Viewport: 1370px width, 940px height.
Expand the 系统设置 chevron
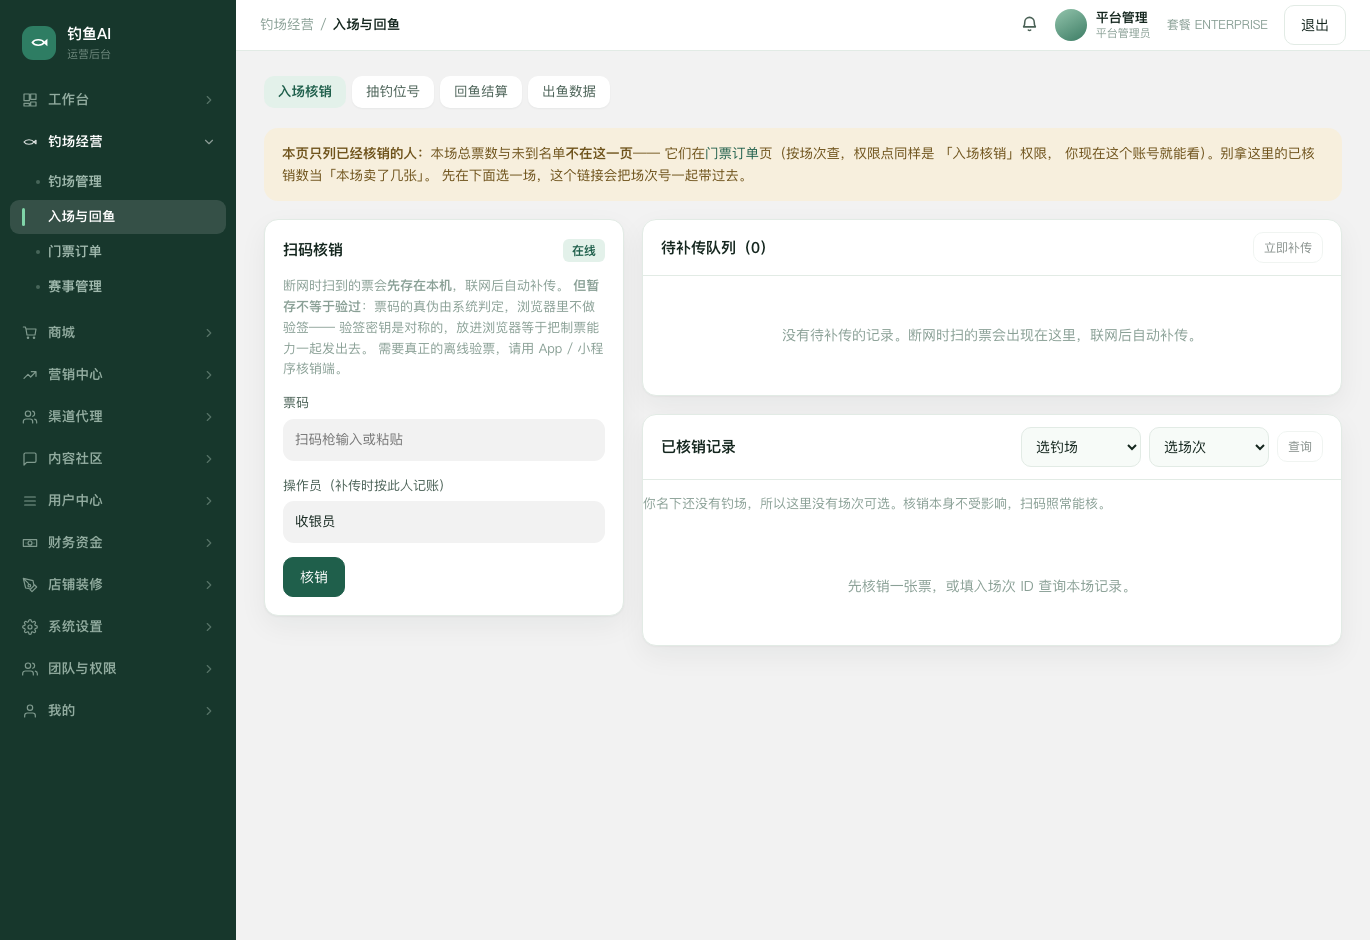tap(209, 627)
